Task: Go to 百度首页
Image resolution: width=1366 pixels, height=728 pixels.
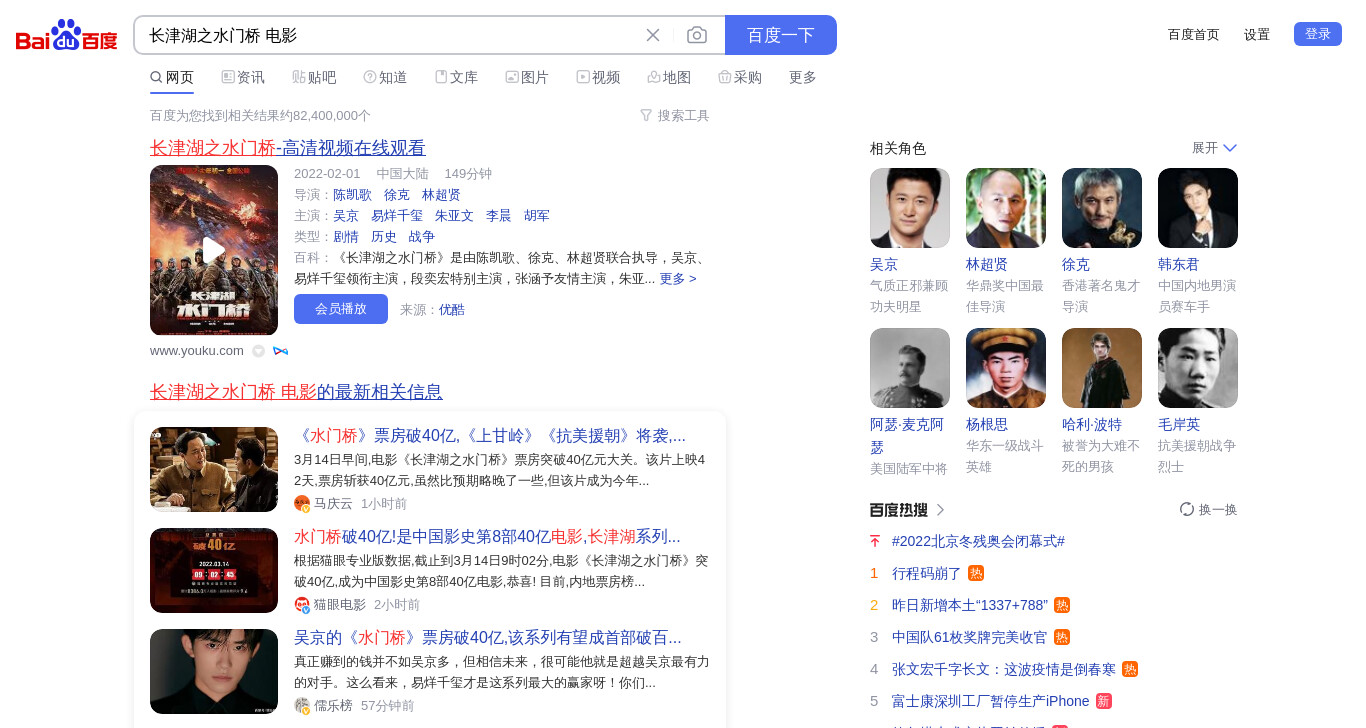Action: 1194,34
